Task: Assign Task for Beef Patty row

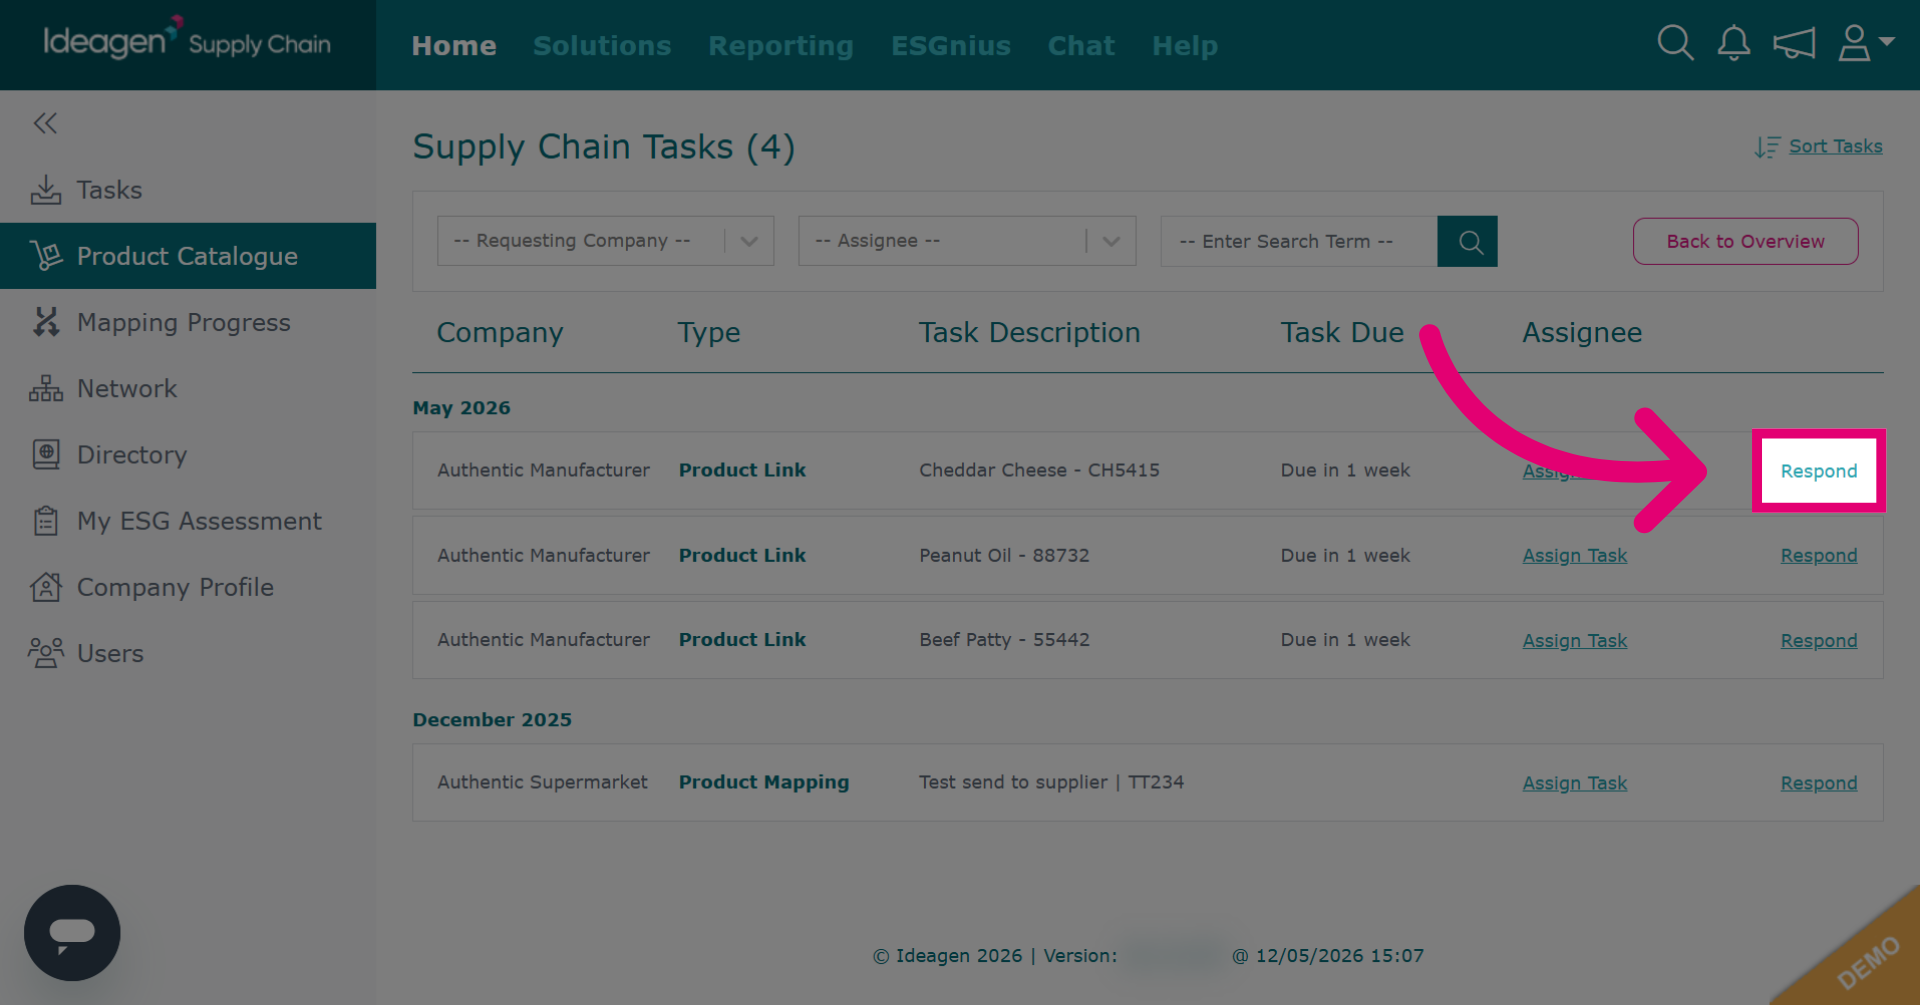Action: tap(1575, 641)
